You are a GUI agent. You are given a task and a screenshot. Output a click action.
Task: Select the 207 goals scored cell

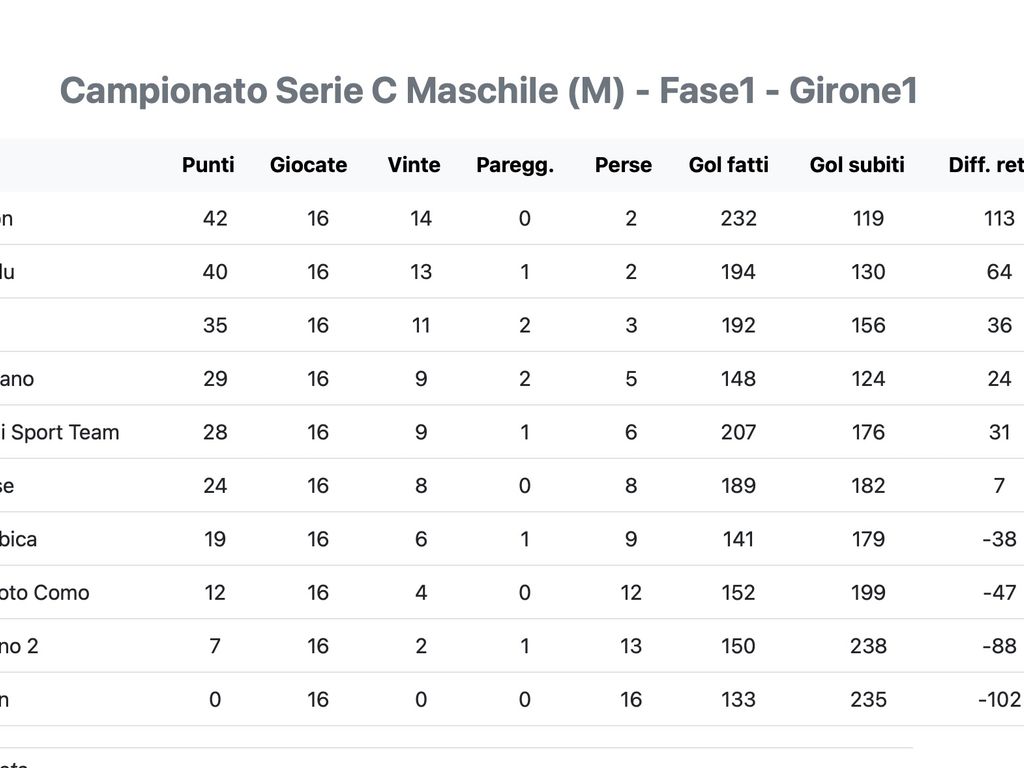[739, 432]
